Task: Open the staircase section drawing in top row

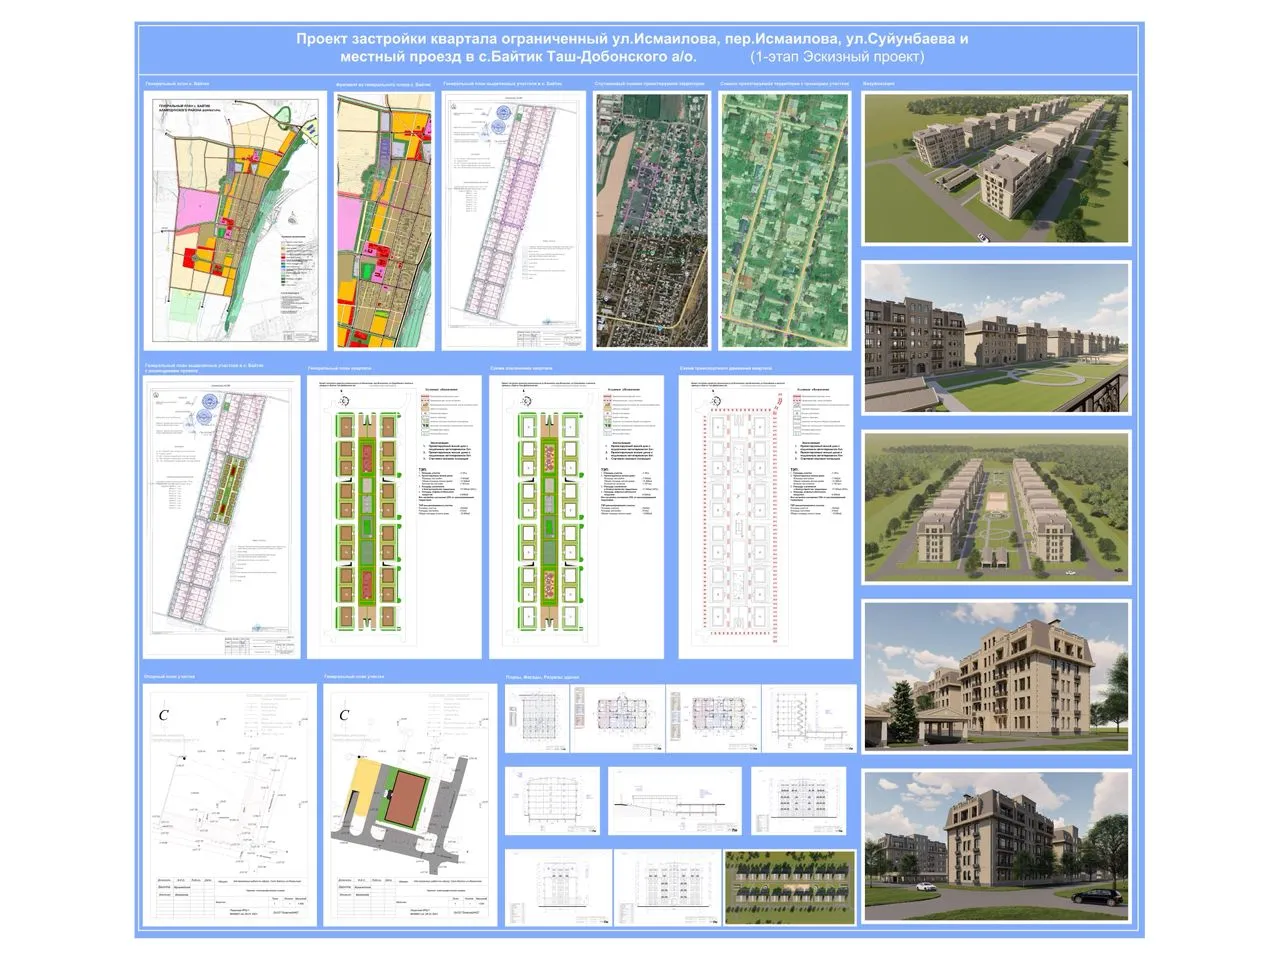Action: tap(810, 718)
